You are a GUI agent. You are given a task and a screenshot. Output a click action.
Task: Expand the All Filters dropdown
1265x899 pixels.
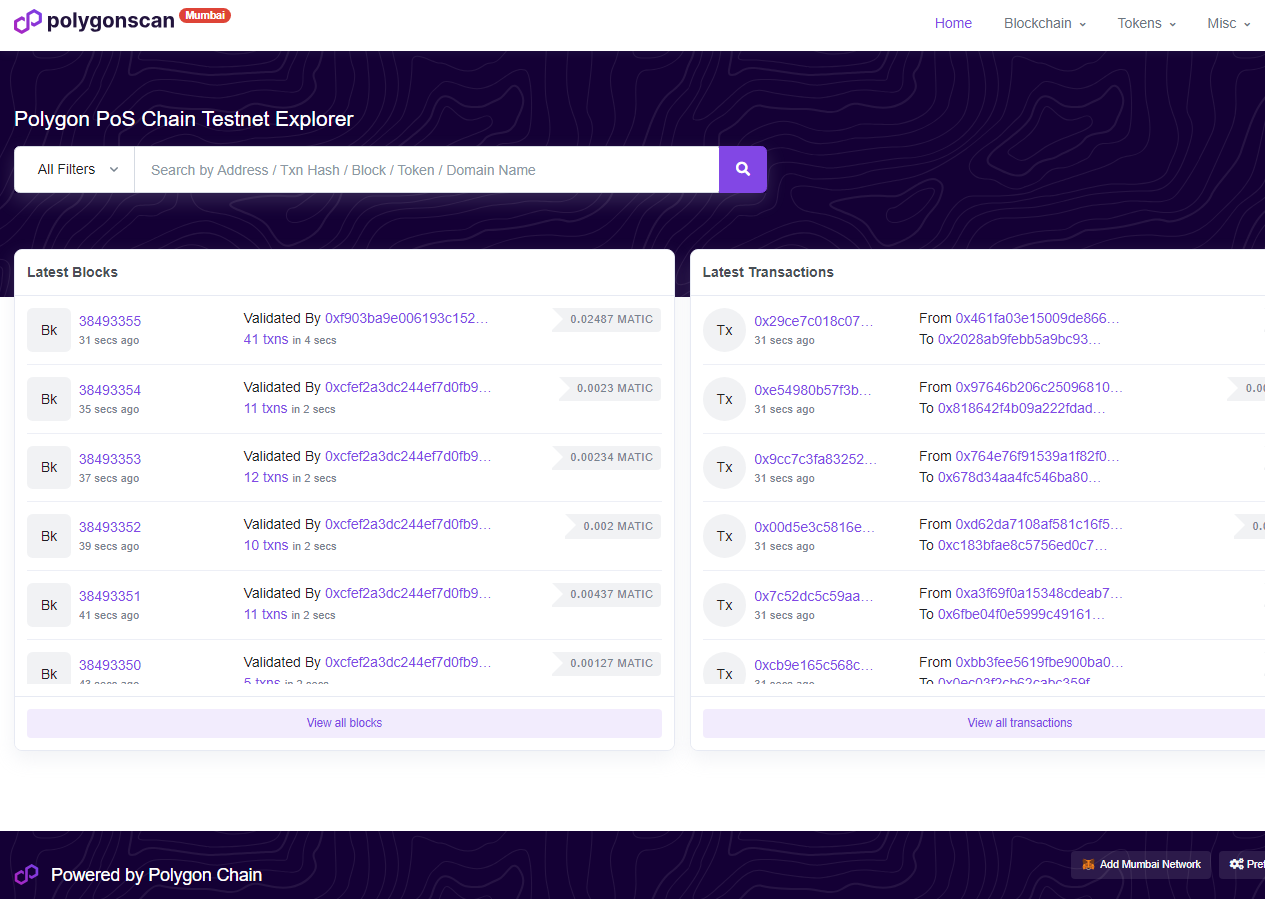click(75, 170)
